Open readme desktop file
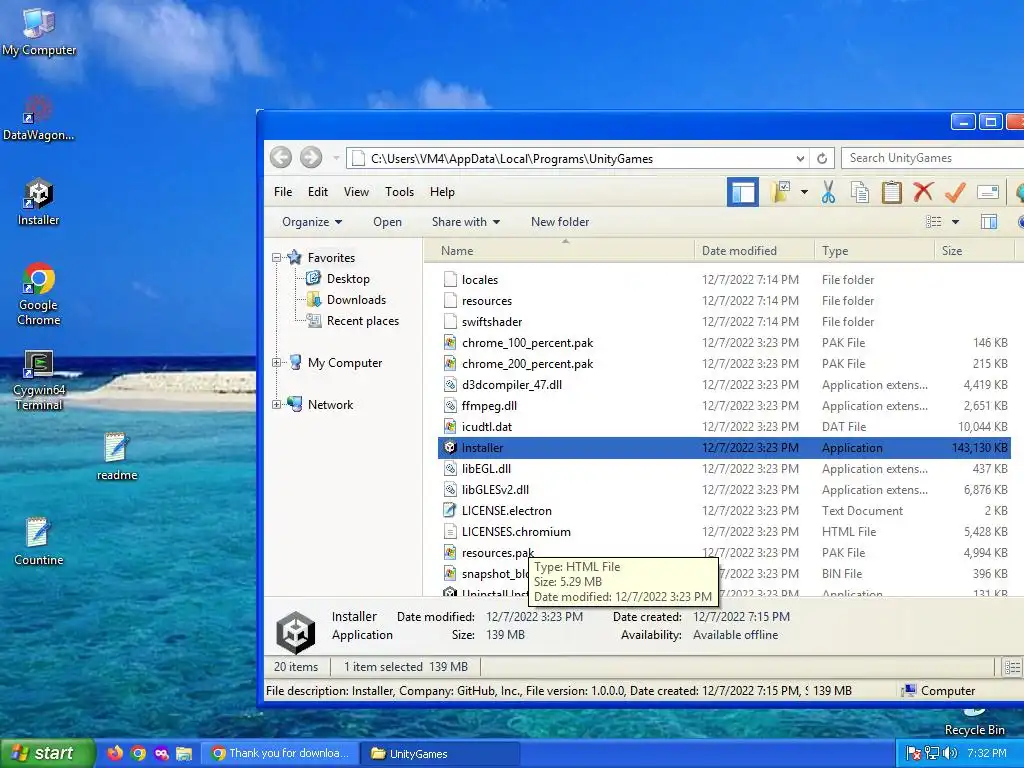The height and width of the screenshot is (768, 1024). [117, 456]
